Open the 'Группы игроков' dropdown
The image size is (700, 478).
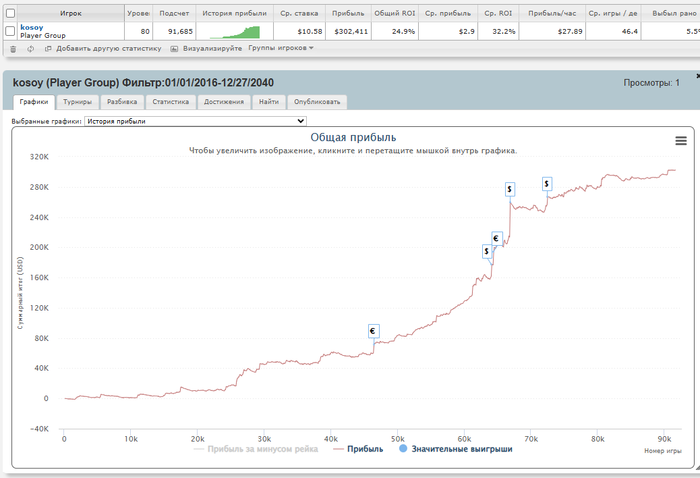[281, 48]
